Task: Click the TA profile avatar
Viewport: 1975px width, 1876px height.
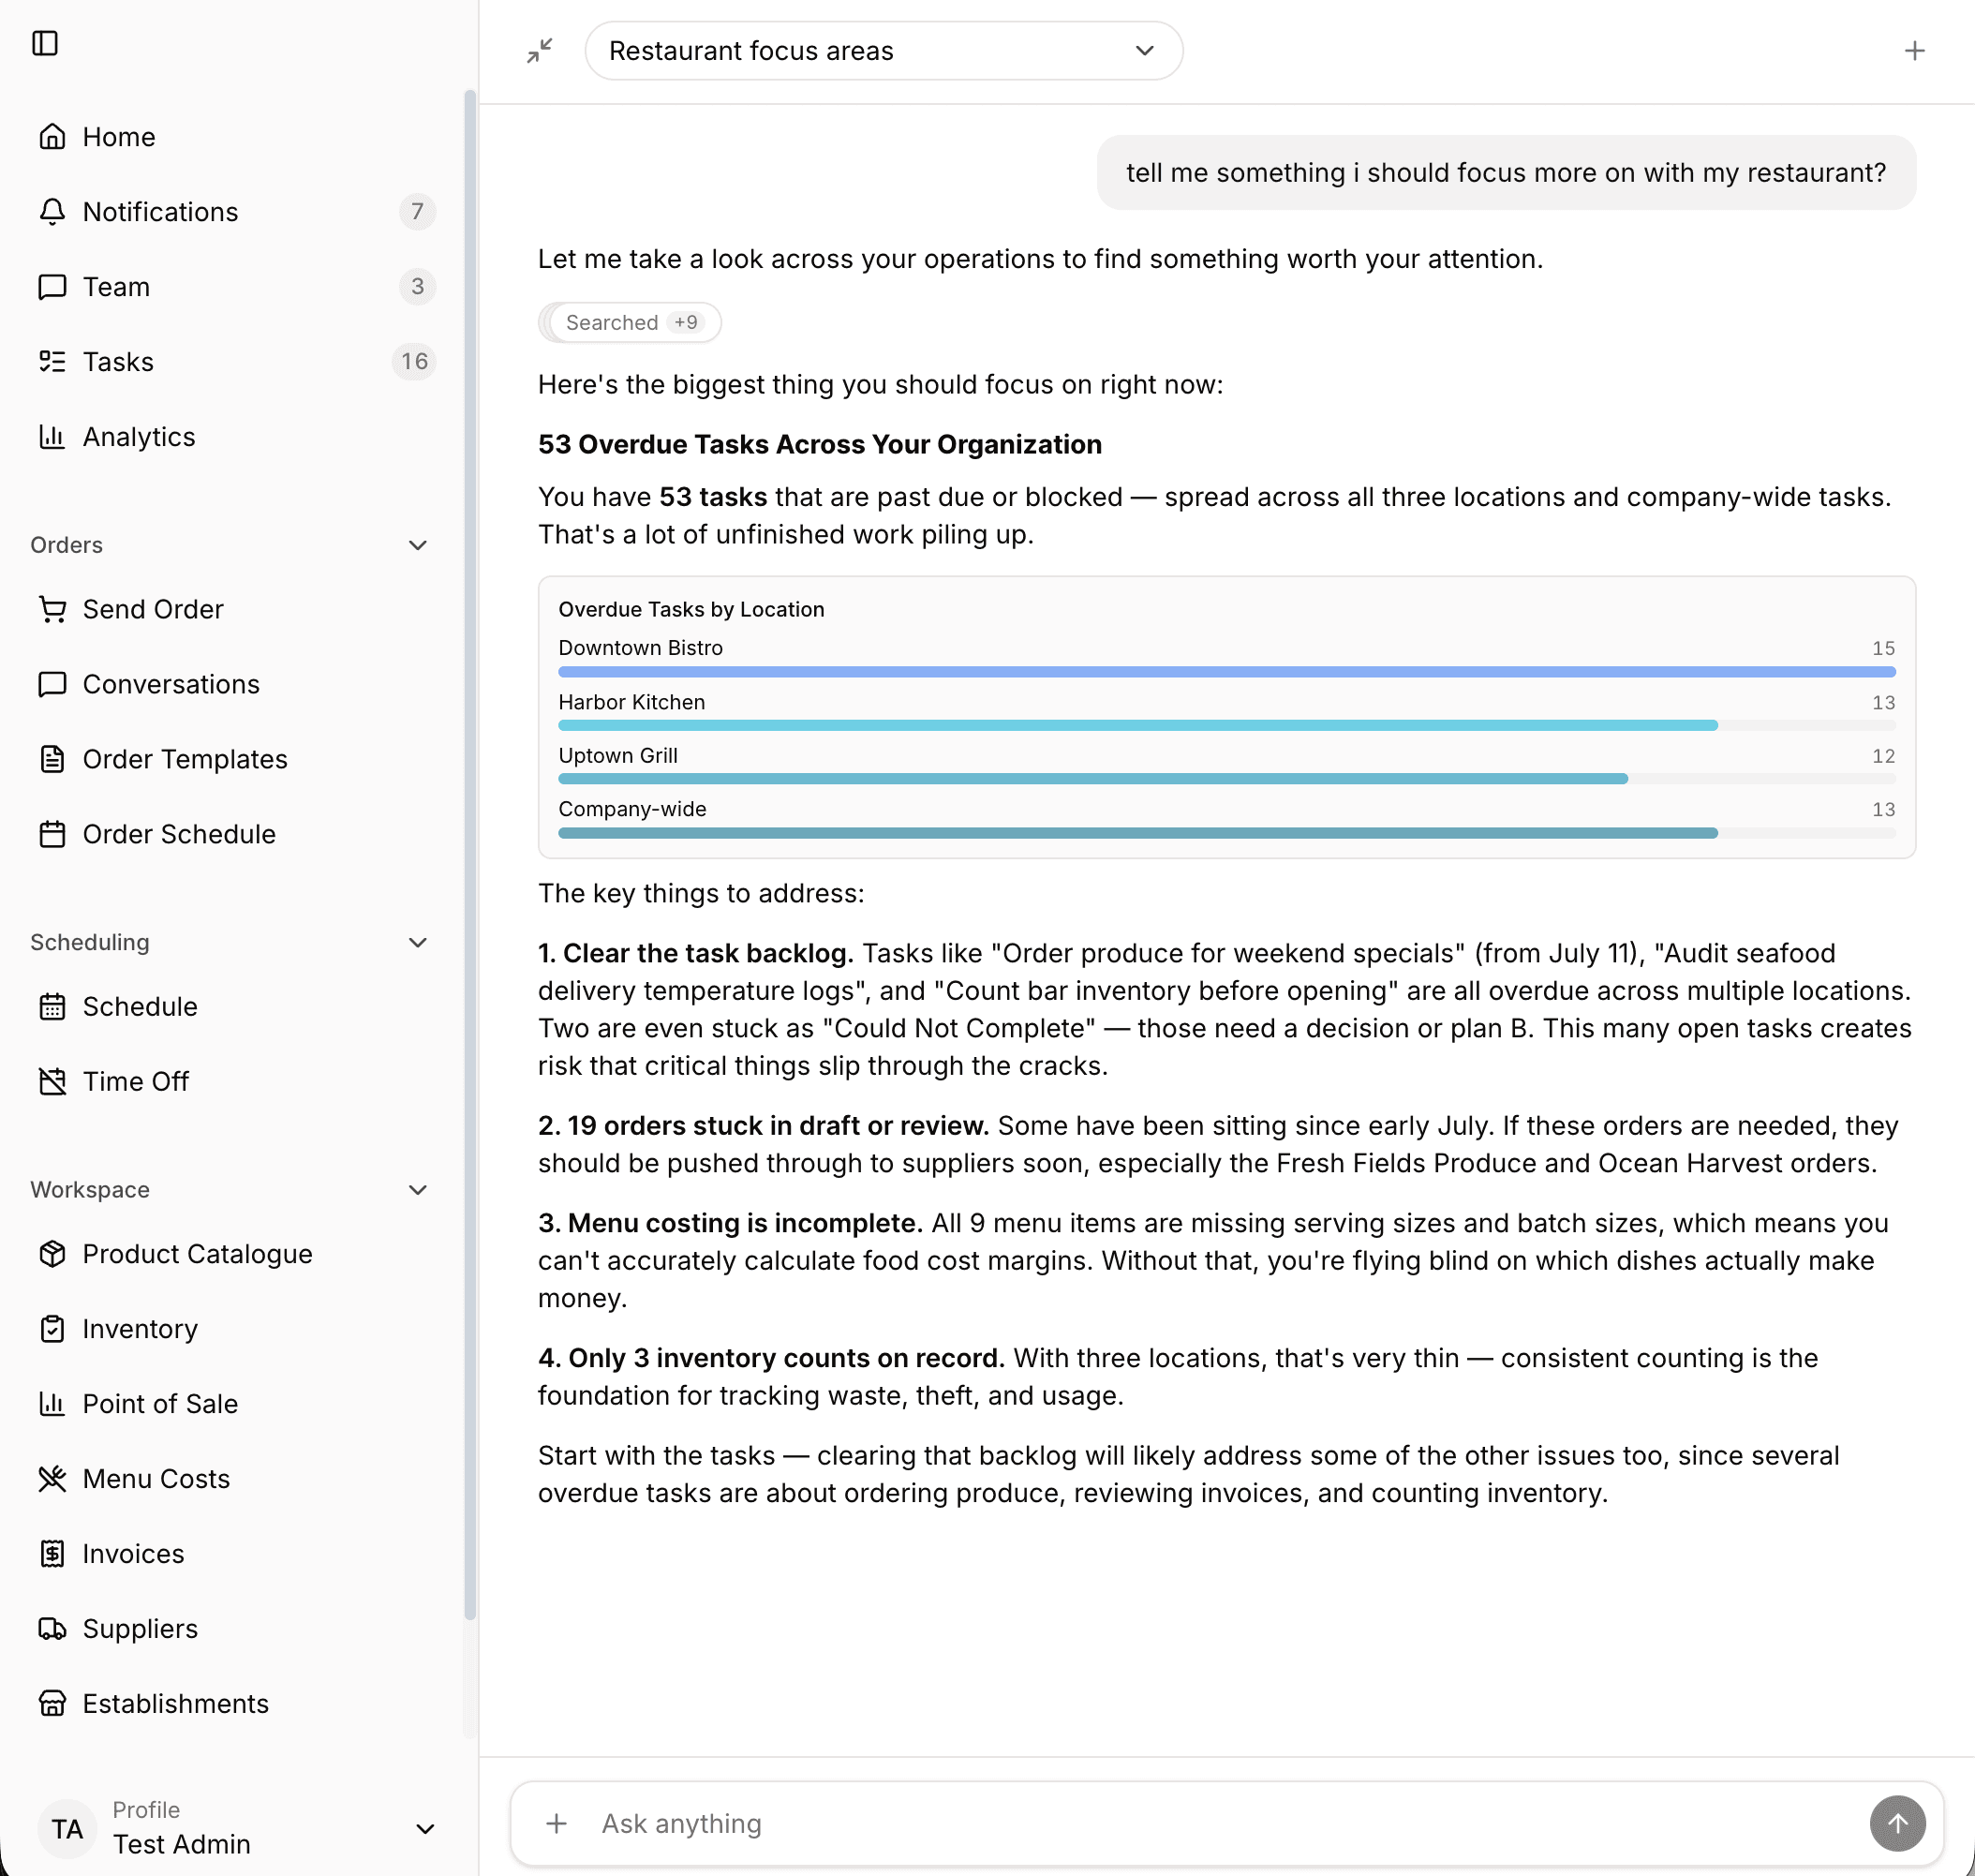Action: (x=67, y=1829)
